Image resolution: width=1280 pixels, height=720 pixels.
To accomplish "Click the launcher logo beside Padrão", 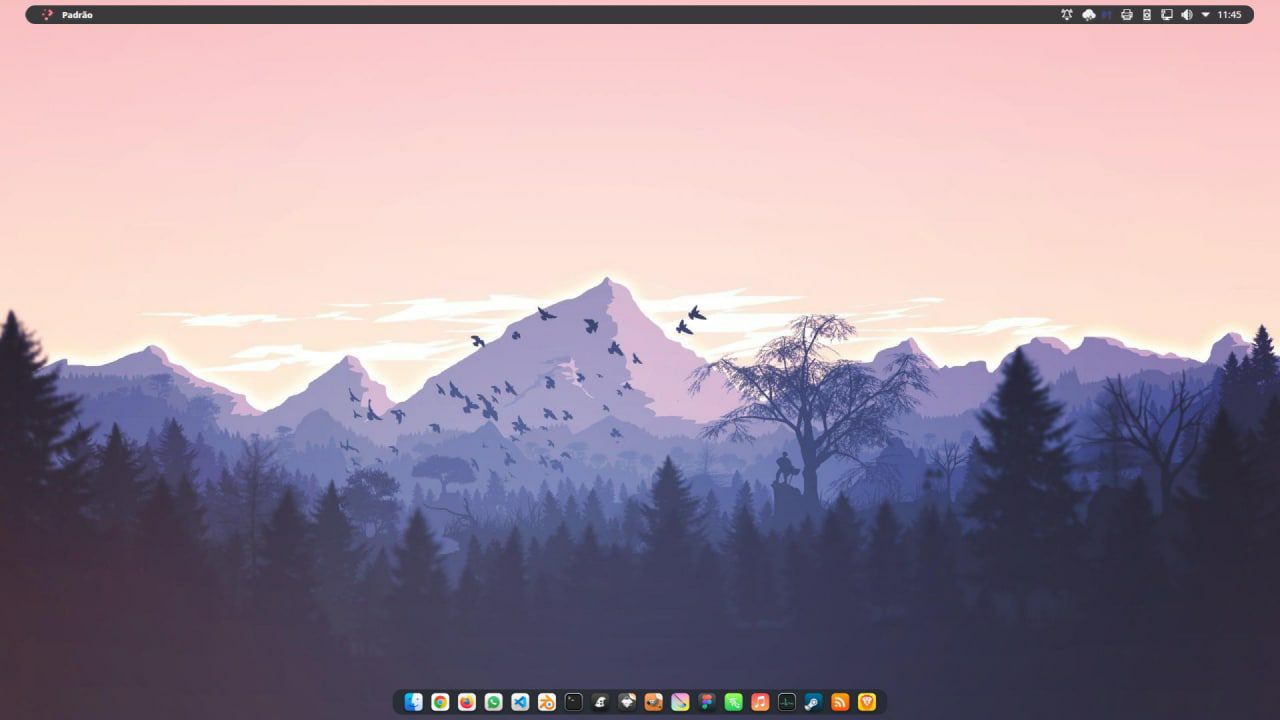I will point(47,15).
